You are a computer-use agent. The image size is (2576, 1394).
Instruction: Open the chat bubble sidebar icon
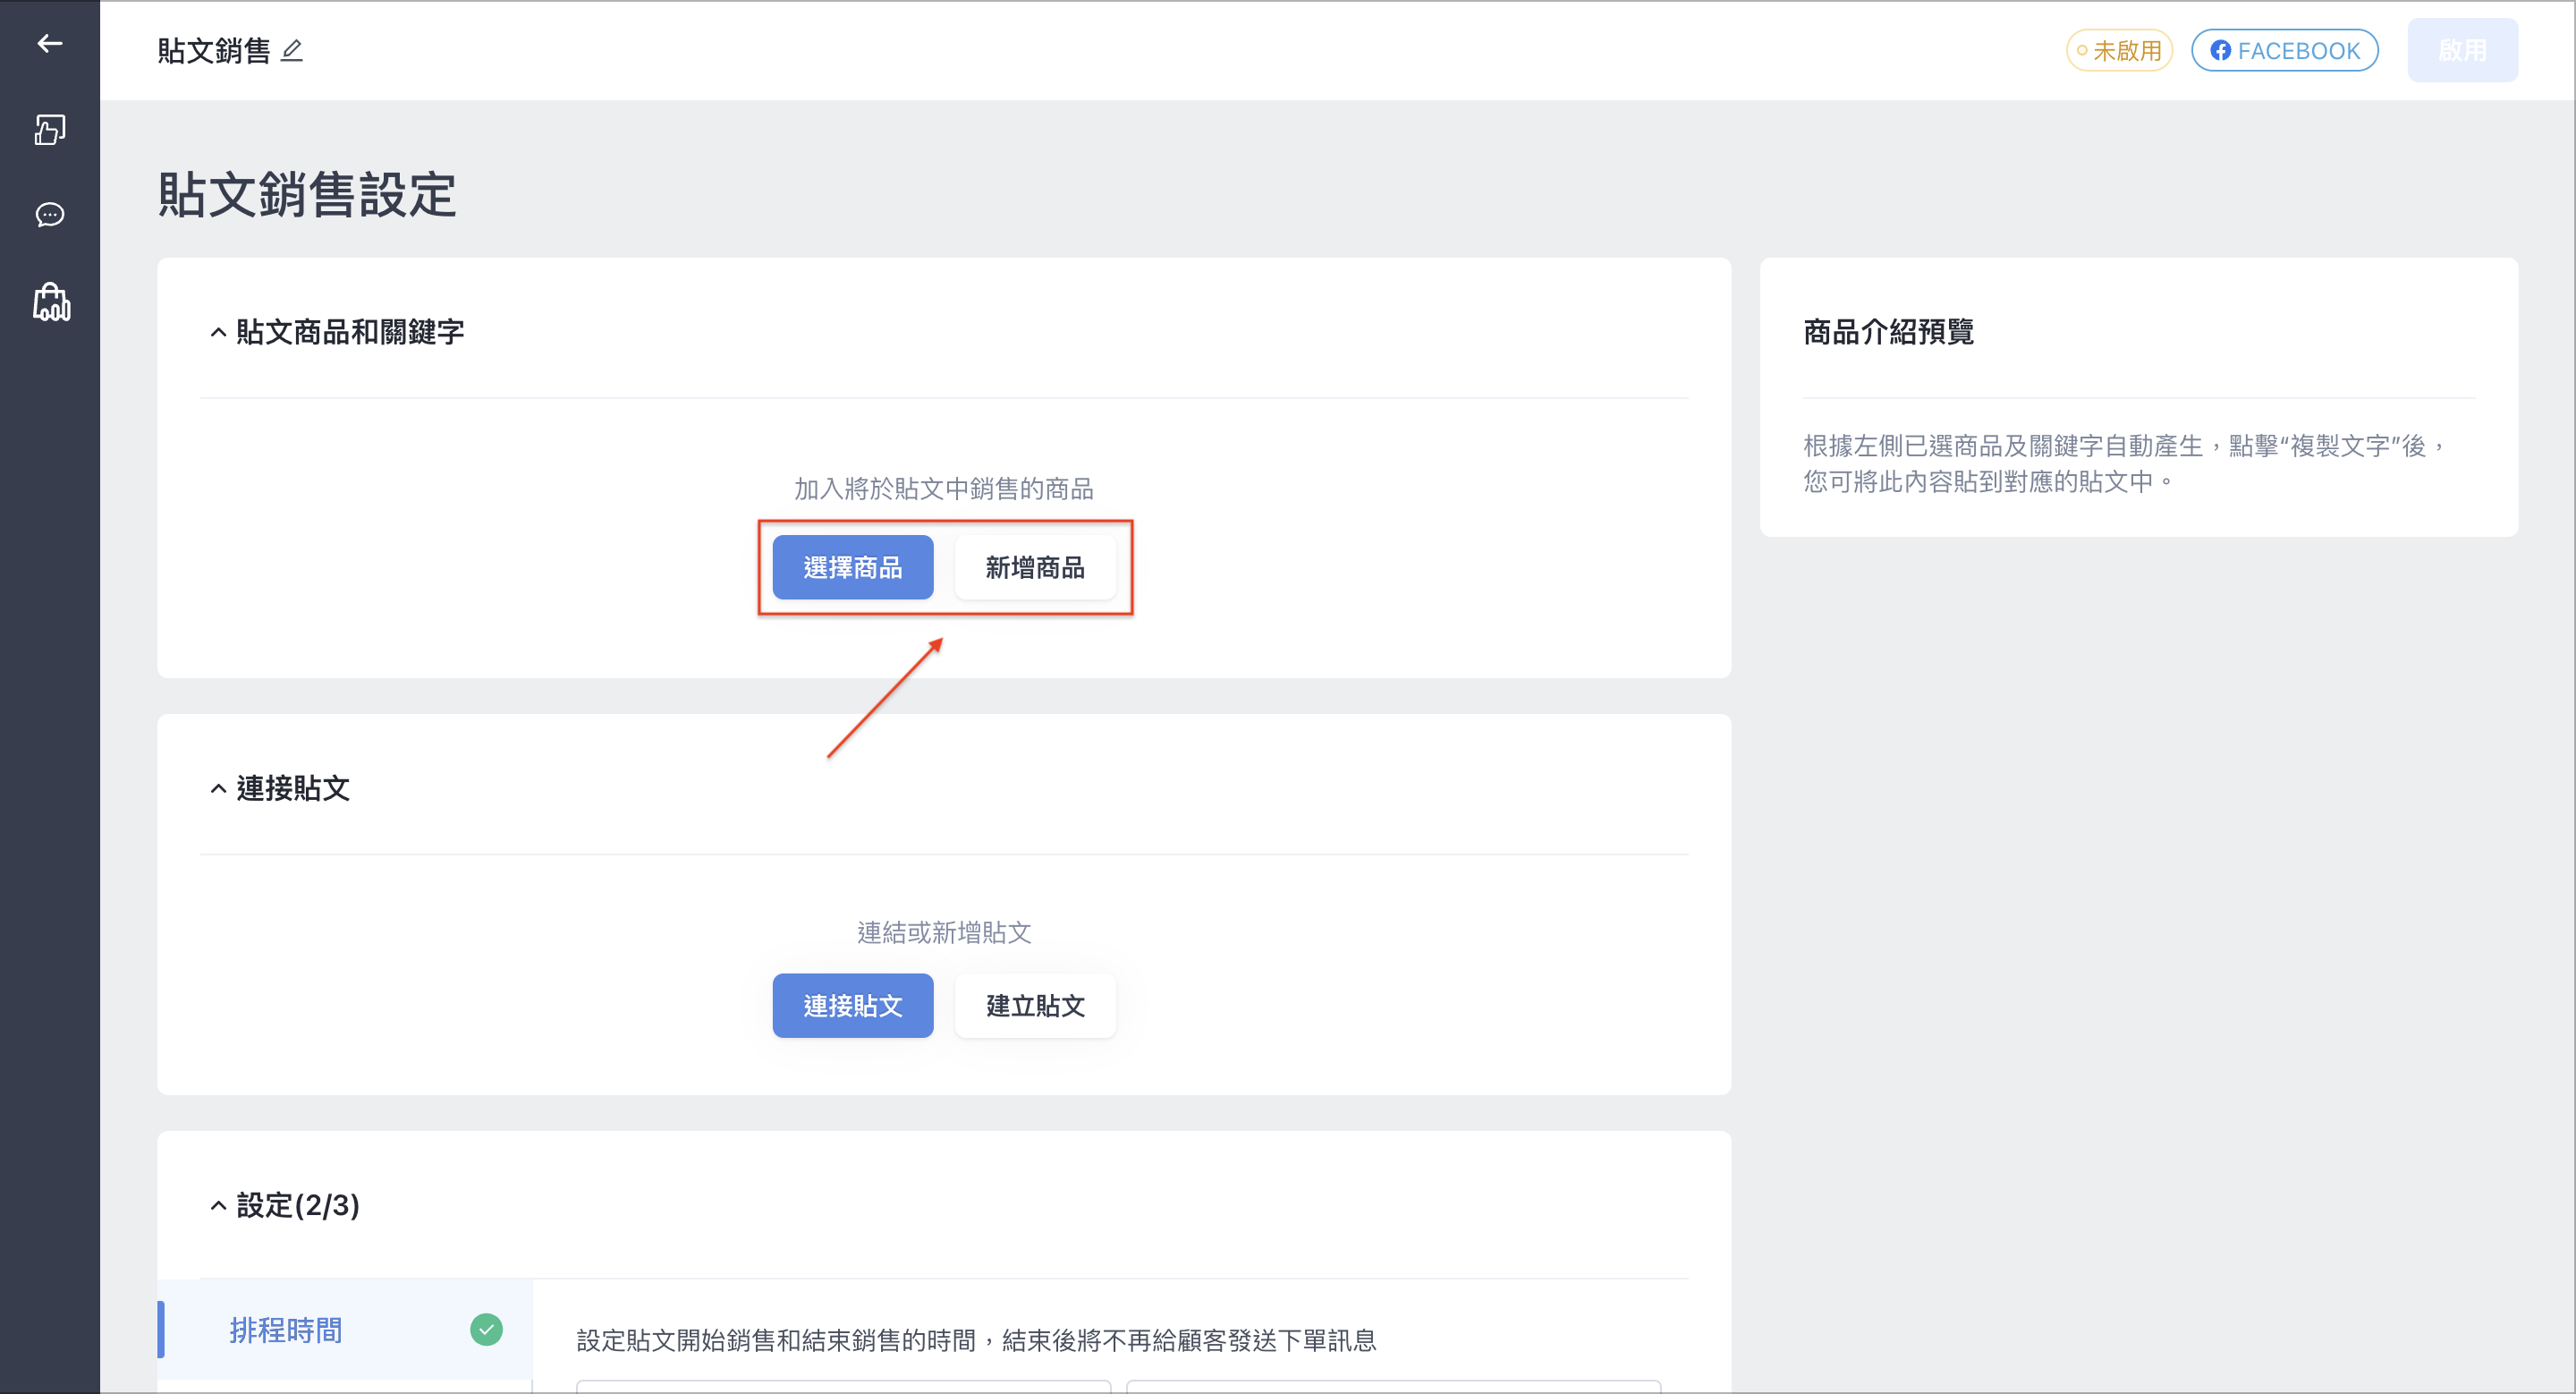pyautogui.click(x=50, y=215)
